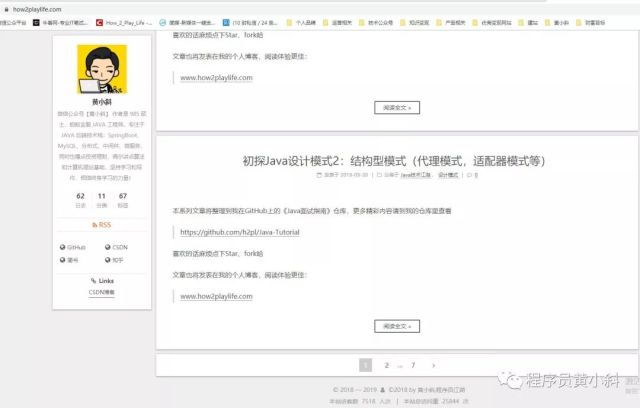Open the bookmark starting with "(10"
The width and height of the screenshot is (640, 408).
coord(250,22)
